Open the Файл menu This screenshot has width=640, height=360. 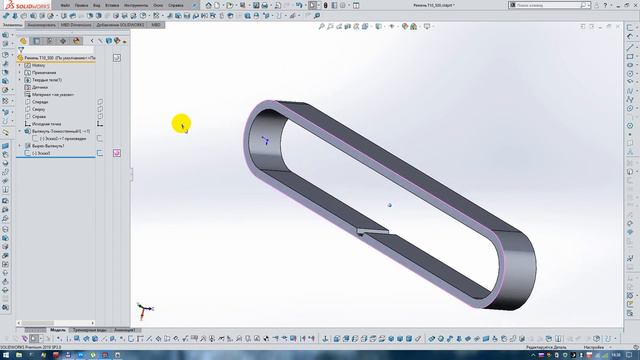[65, 5]
